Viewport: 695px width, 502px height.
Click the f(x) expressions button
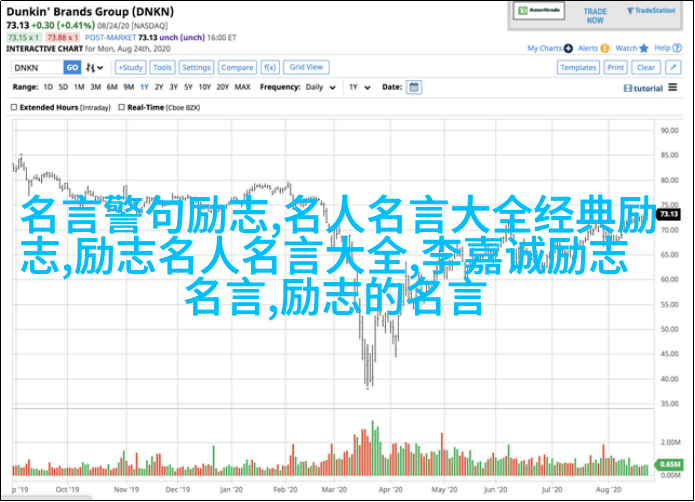tap(270, 67)
